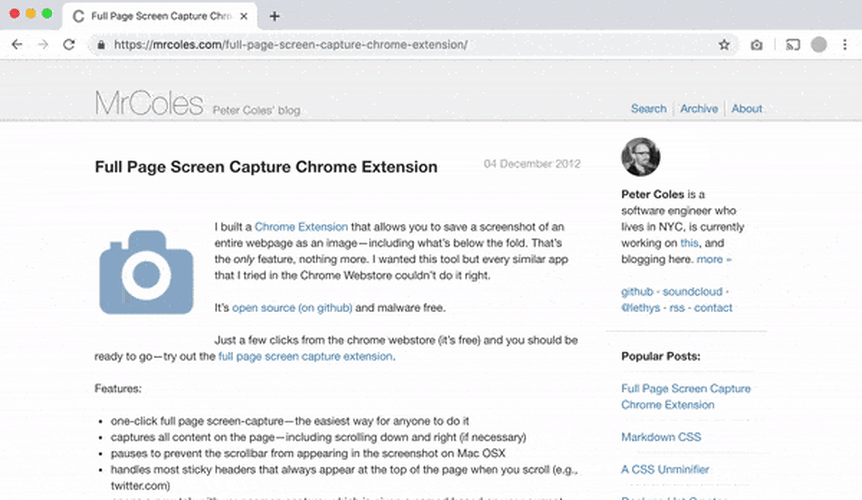The image size is (862, 500).
Task: Open the contact link in the sidebar
Action: 713,308
